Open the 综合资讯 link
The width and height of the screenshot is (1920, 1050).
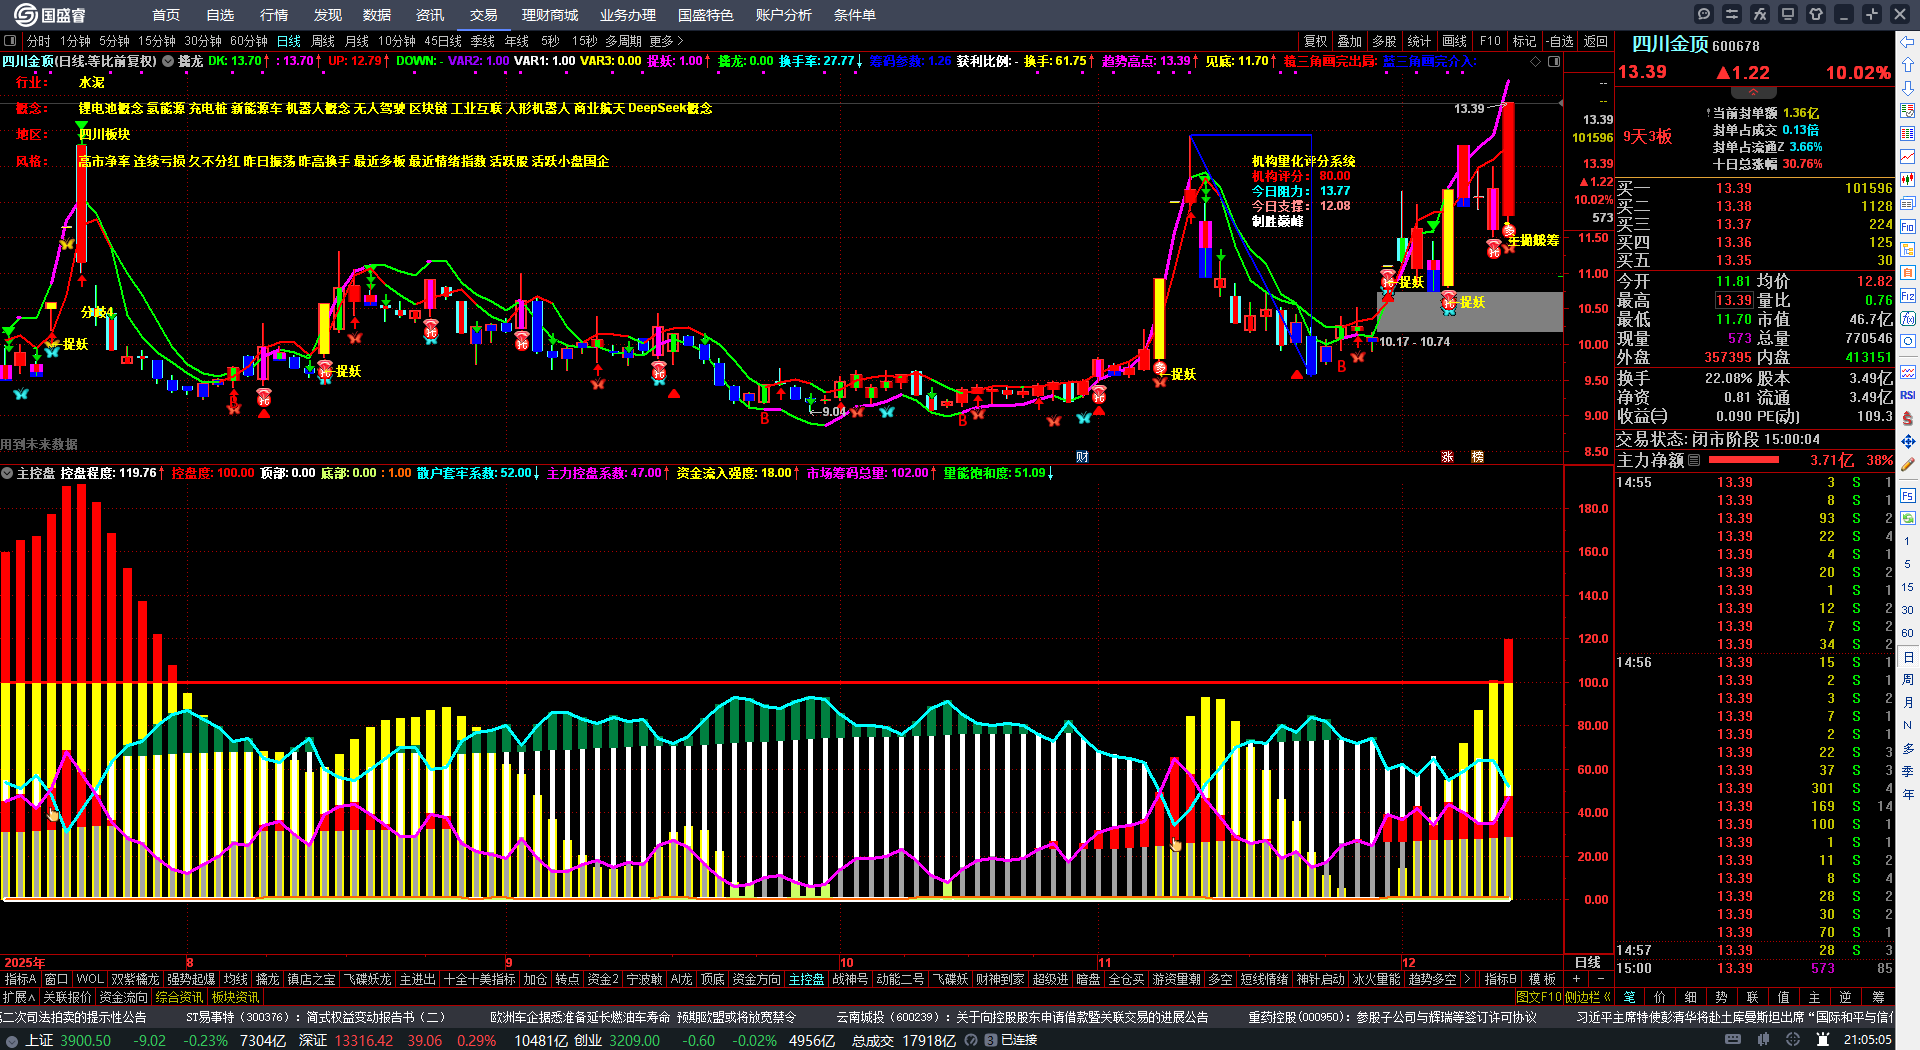pyautogui.click(x=180, y=997)
